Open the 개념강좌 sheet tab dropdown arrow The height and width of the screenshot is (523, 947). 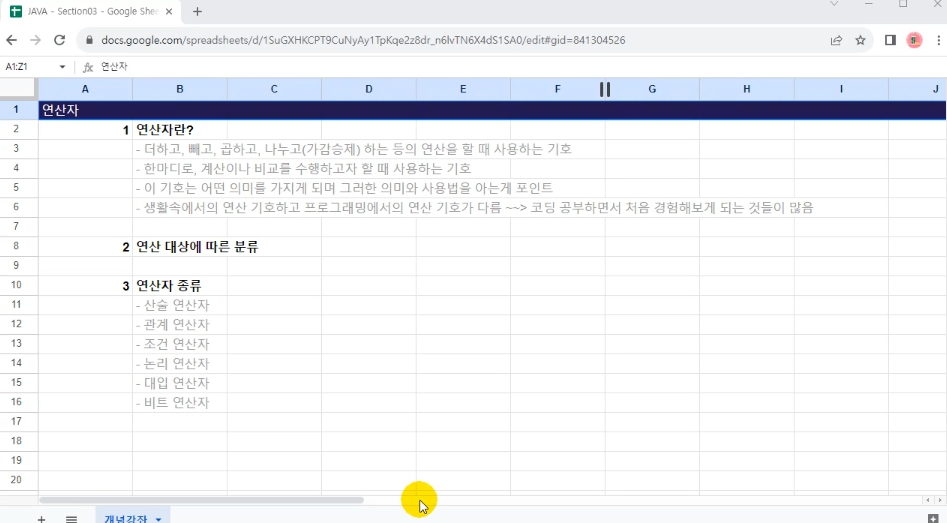coord(158,519)
